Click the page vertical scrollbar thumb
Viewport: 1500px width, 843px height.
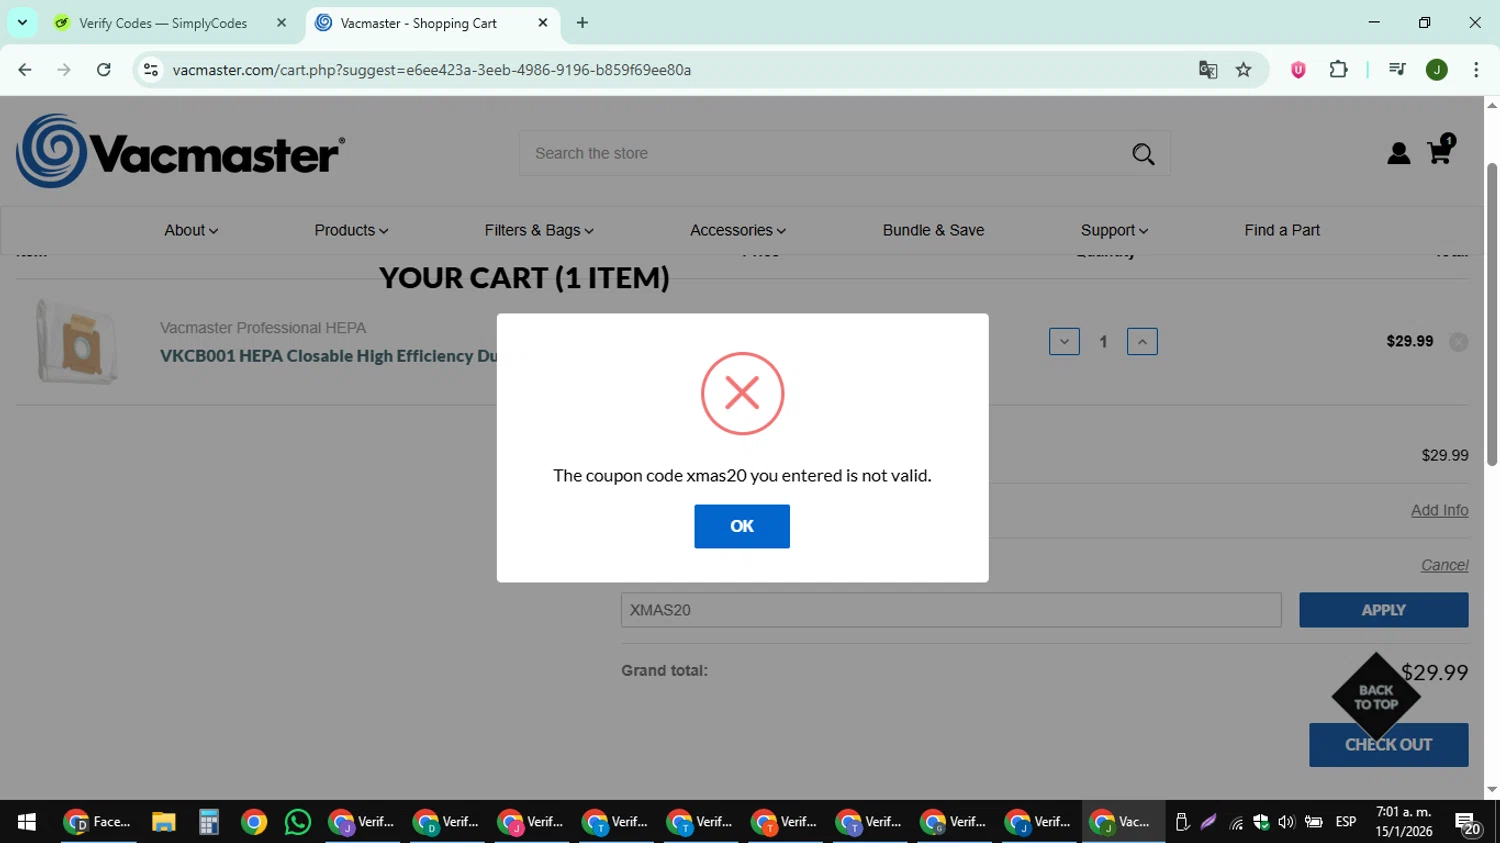point(1491,314)
